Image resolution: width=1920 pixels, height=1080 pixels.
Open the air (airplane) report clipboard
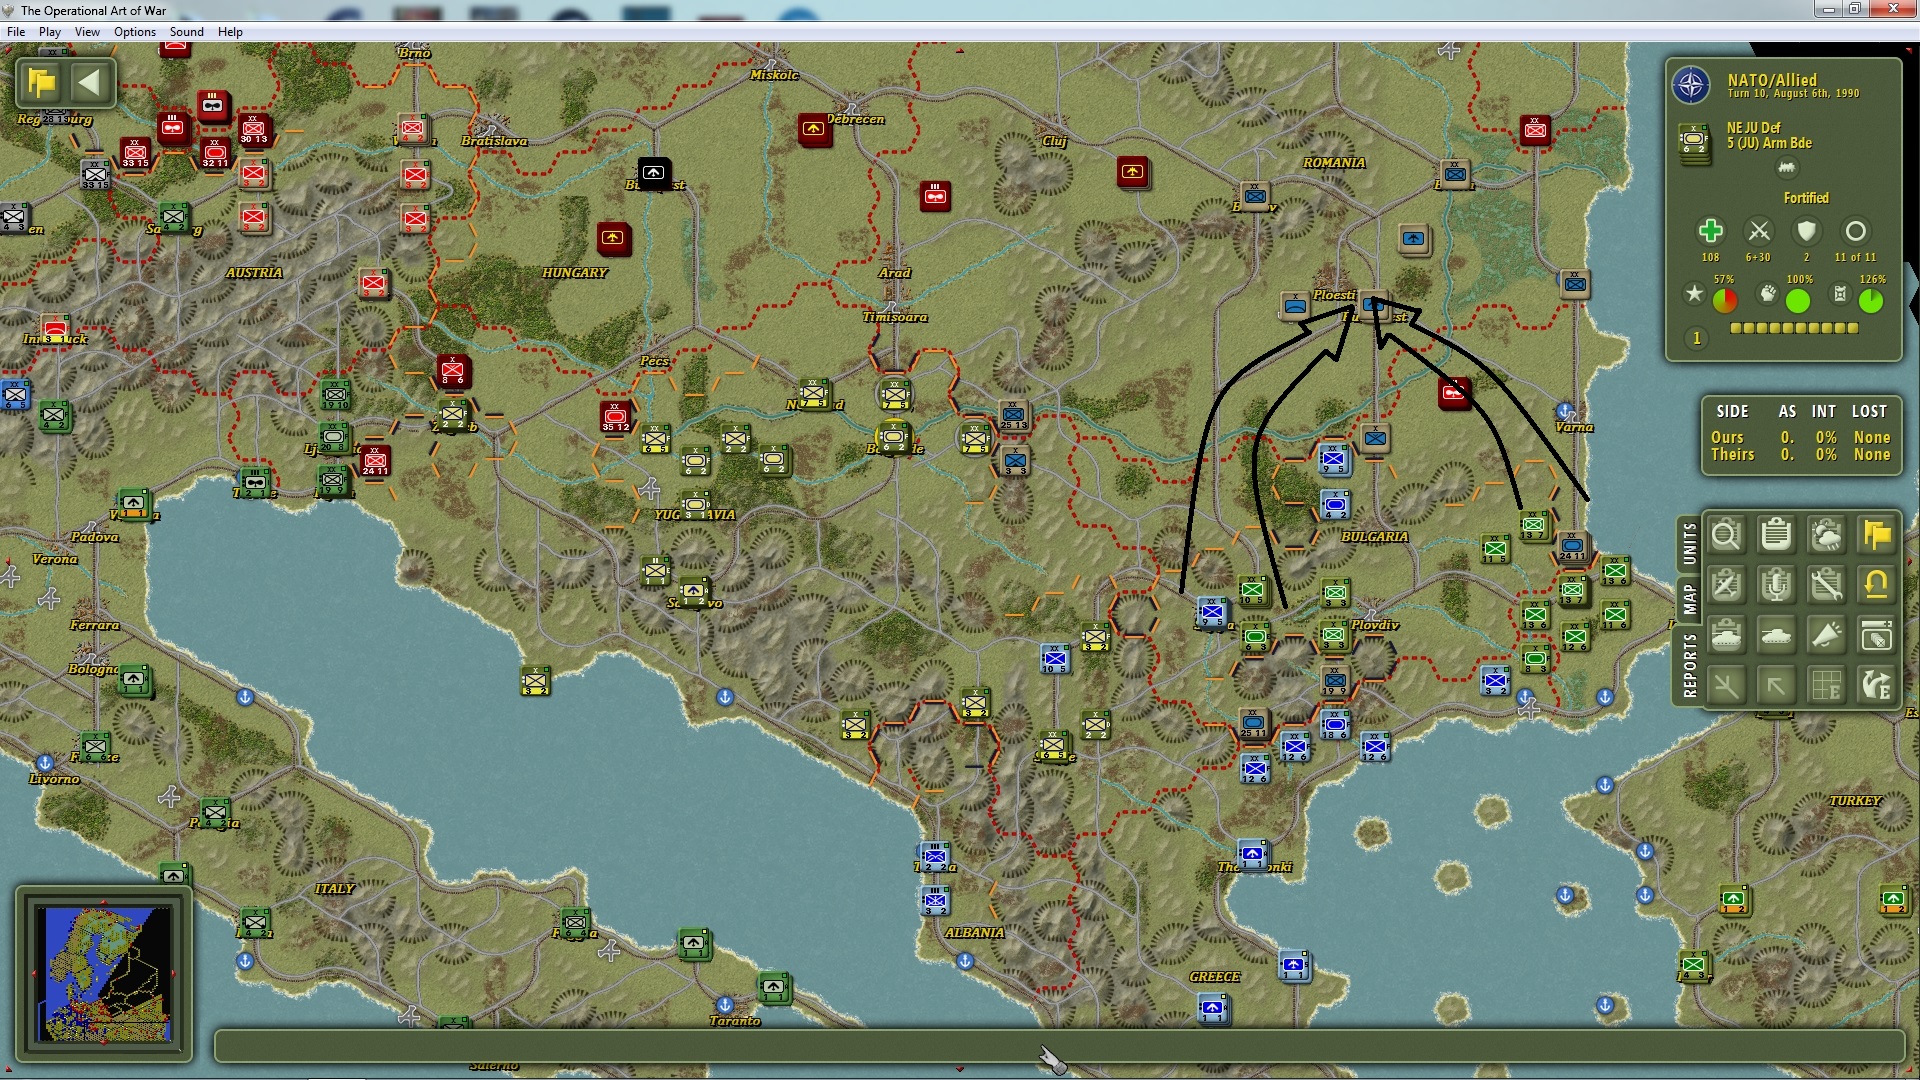tap(1726, 585)
